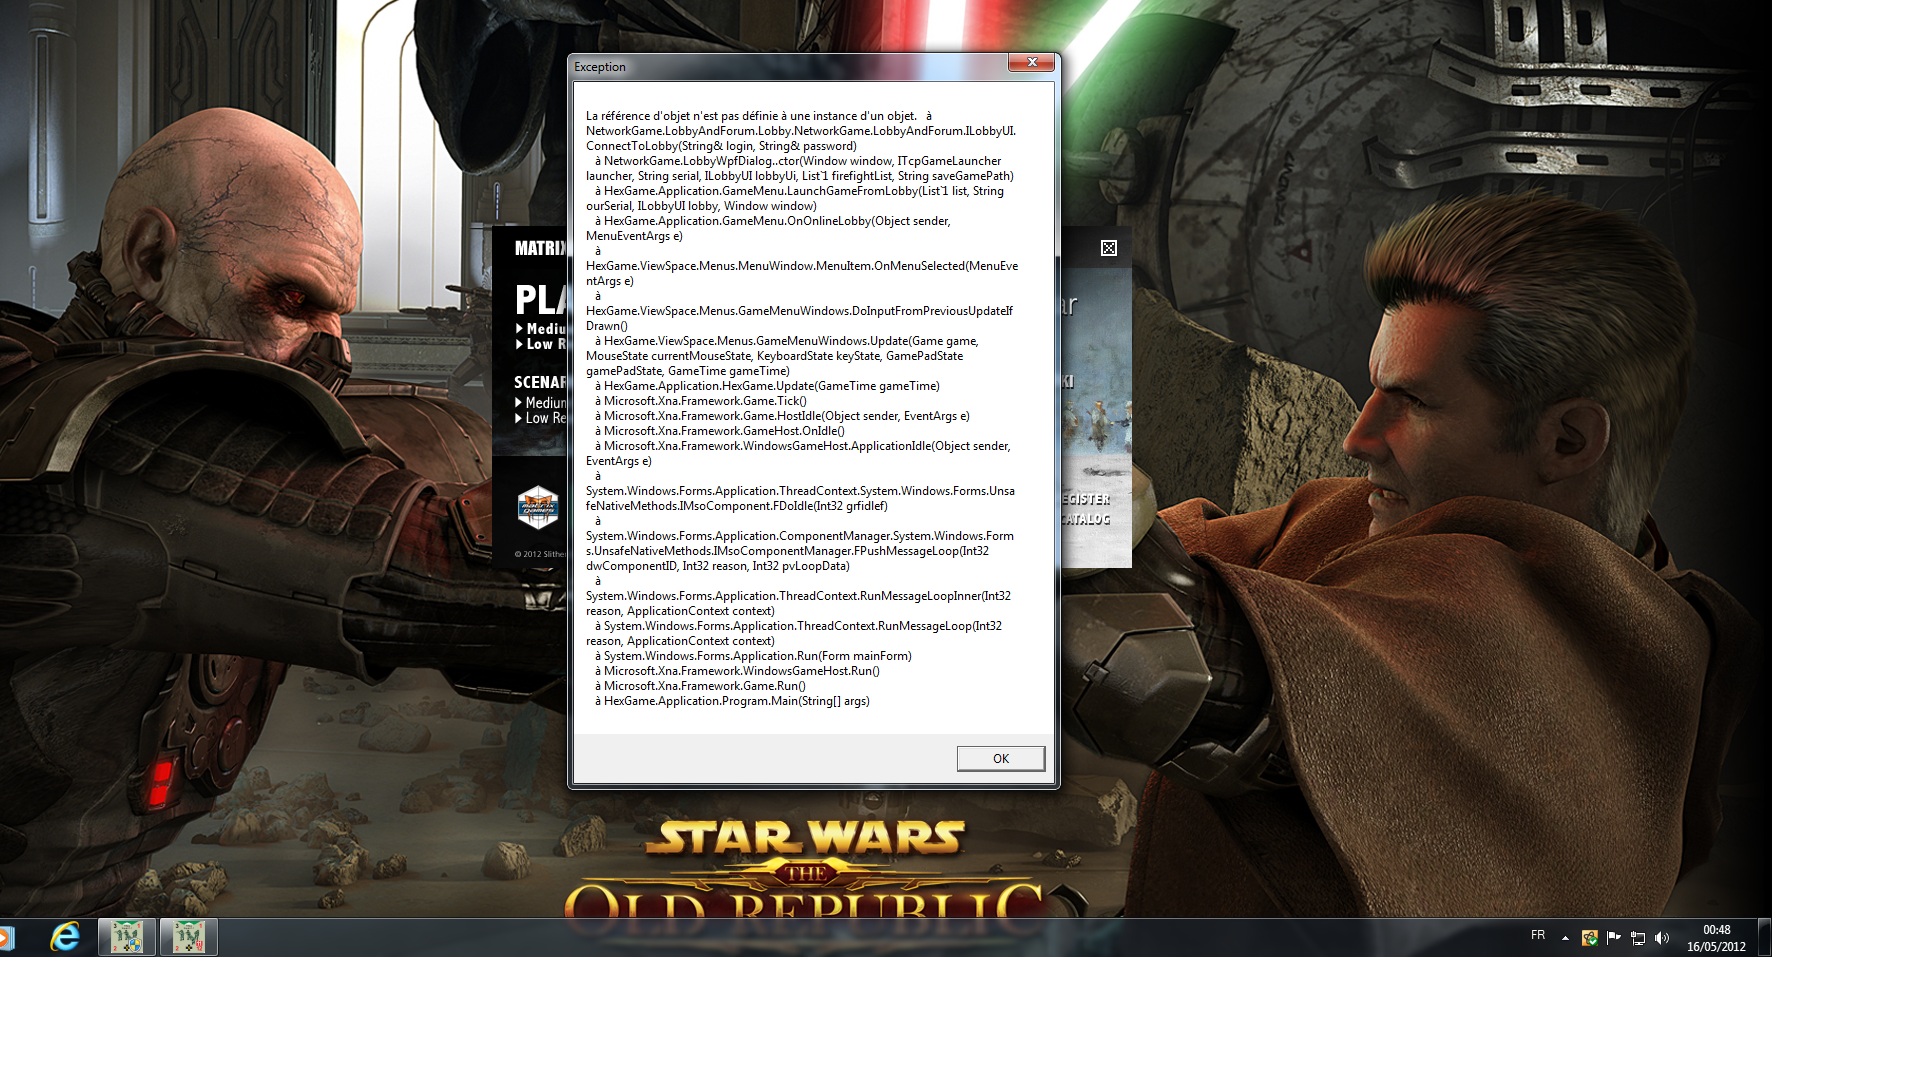The image size is (1920, 1080).
Task: Open the security shield tray icon
Action: click(x=1589, y=938)
